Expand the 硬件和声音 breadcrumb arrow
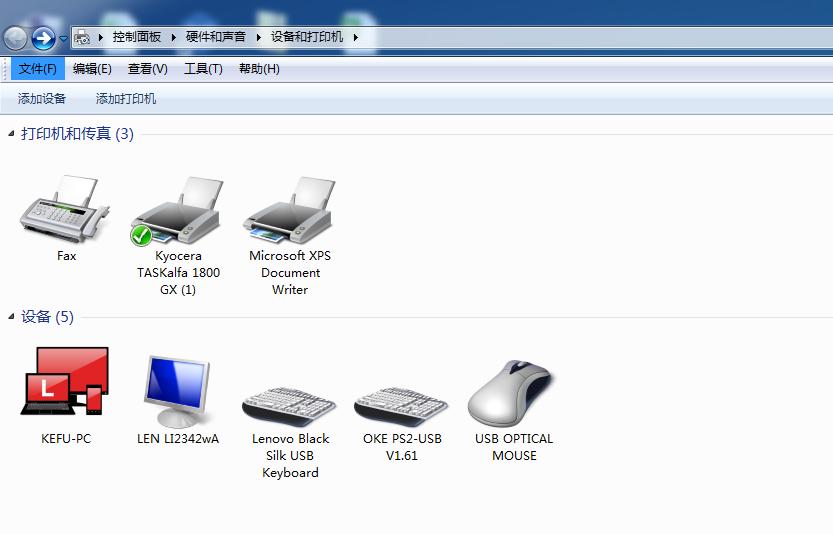The image size is (833, 534). point(258,37)
